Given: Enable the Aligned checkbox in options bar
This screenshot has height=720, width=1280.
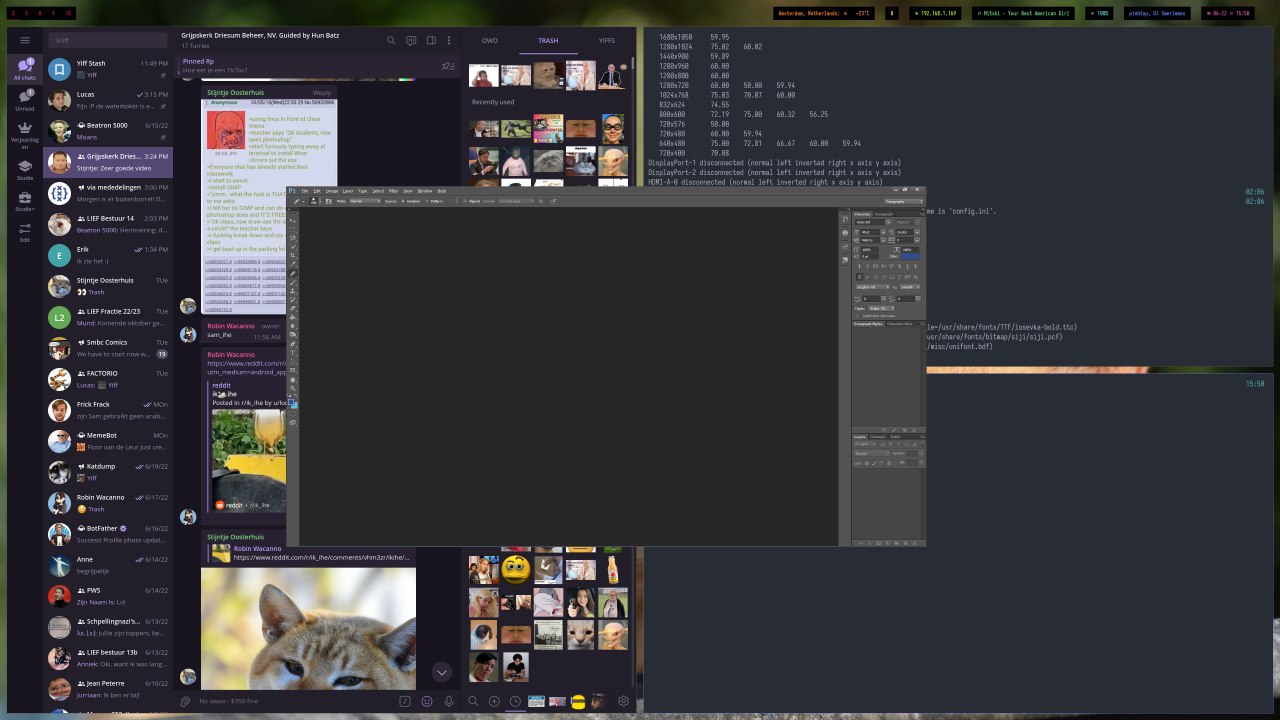Looking at the screenshot, I should point(465,201).
